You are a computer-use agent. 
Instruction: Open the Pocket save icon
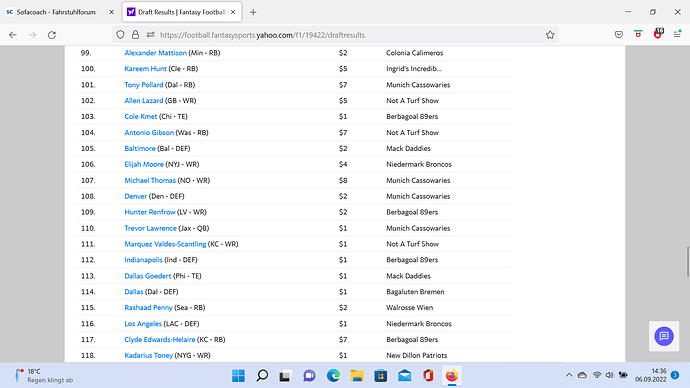coord(619,35)
